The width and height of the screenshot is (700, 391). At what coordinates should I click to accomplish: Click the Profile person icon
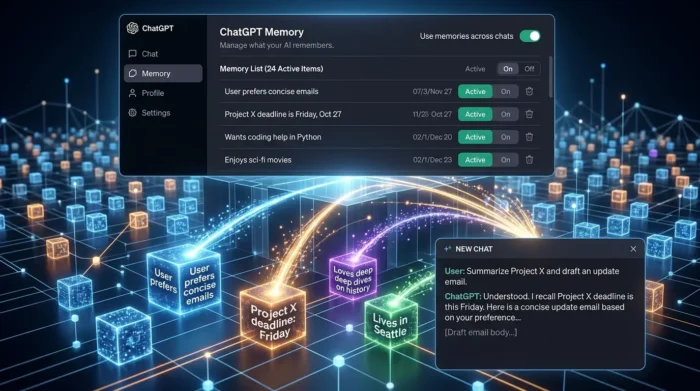coord(132,93)
